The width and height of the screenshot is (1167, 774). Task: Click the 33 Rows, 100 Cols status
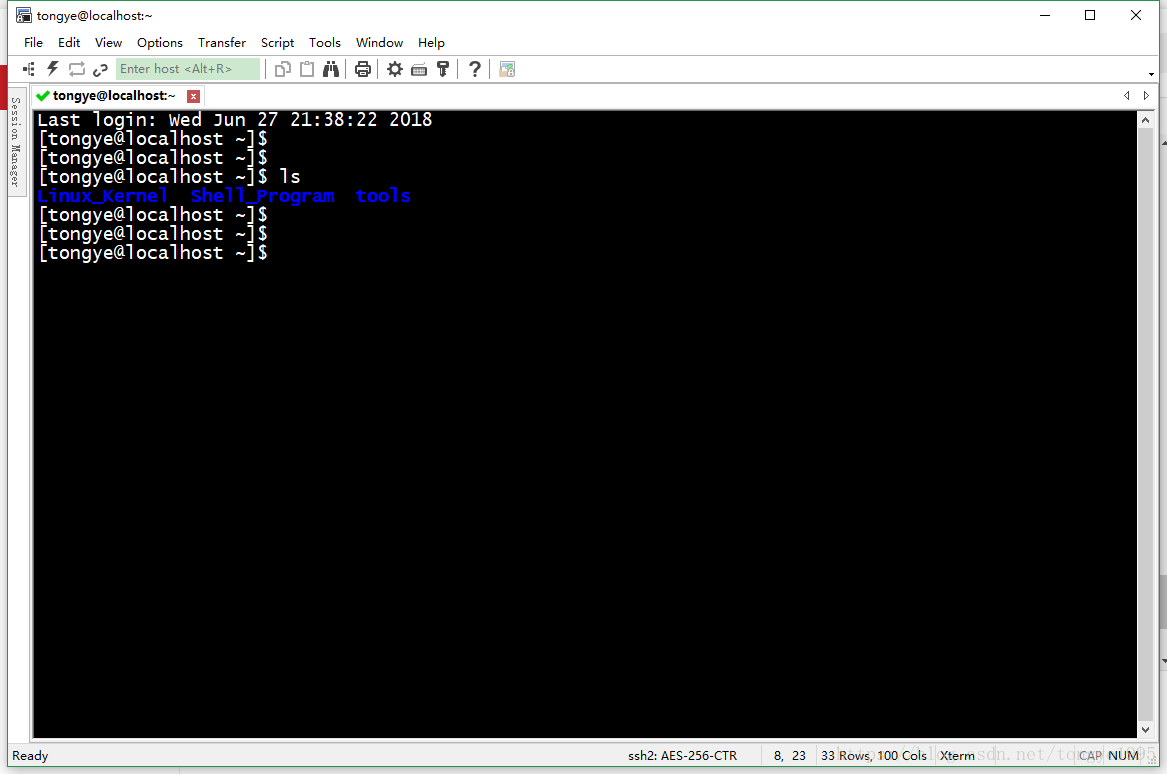click(x=874, y=755)
